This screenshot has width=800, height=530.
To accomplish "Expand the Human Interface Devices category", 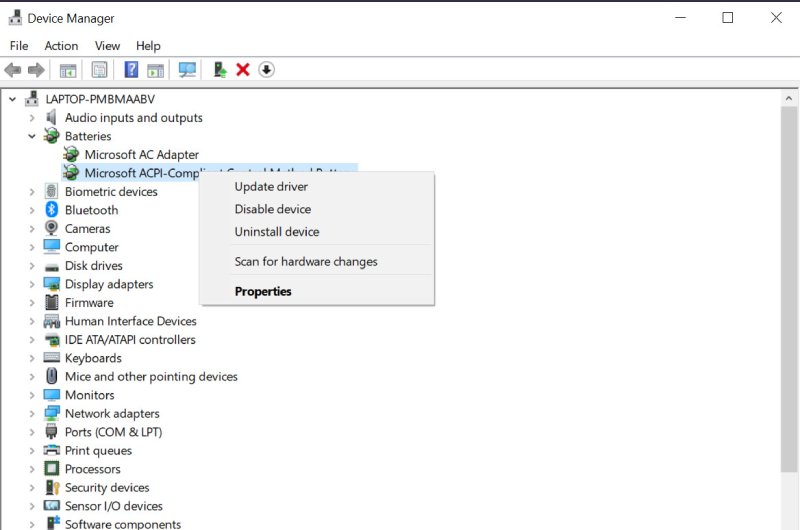I will click(x=32, y=321).
